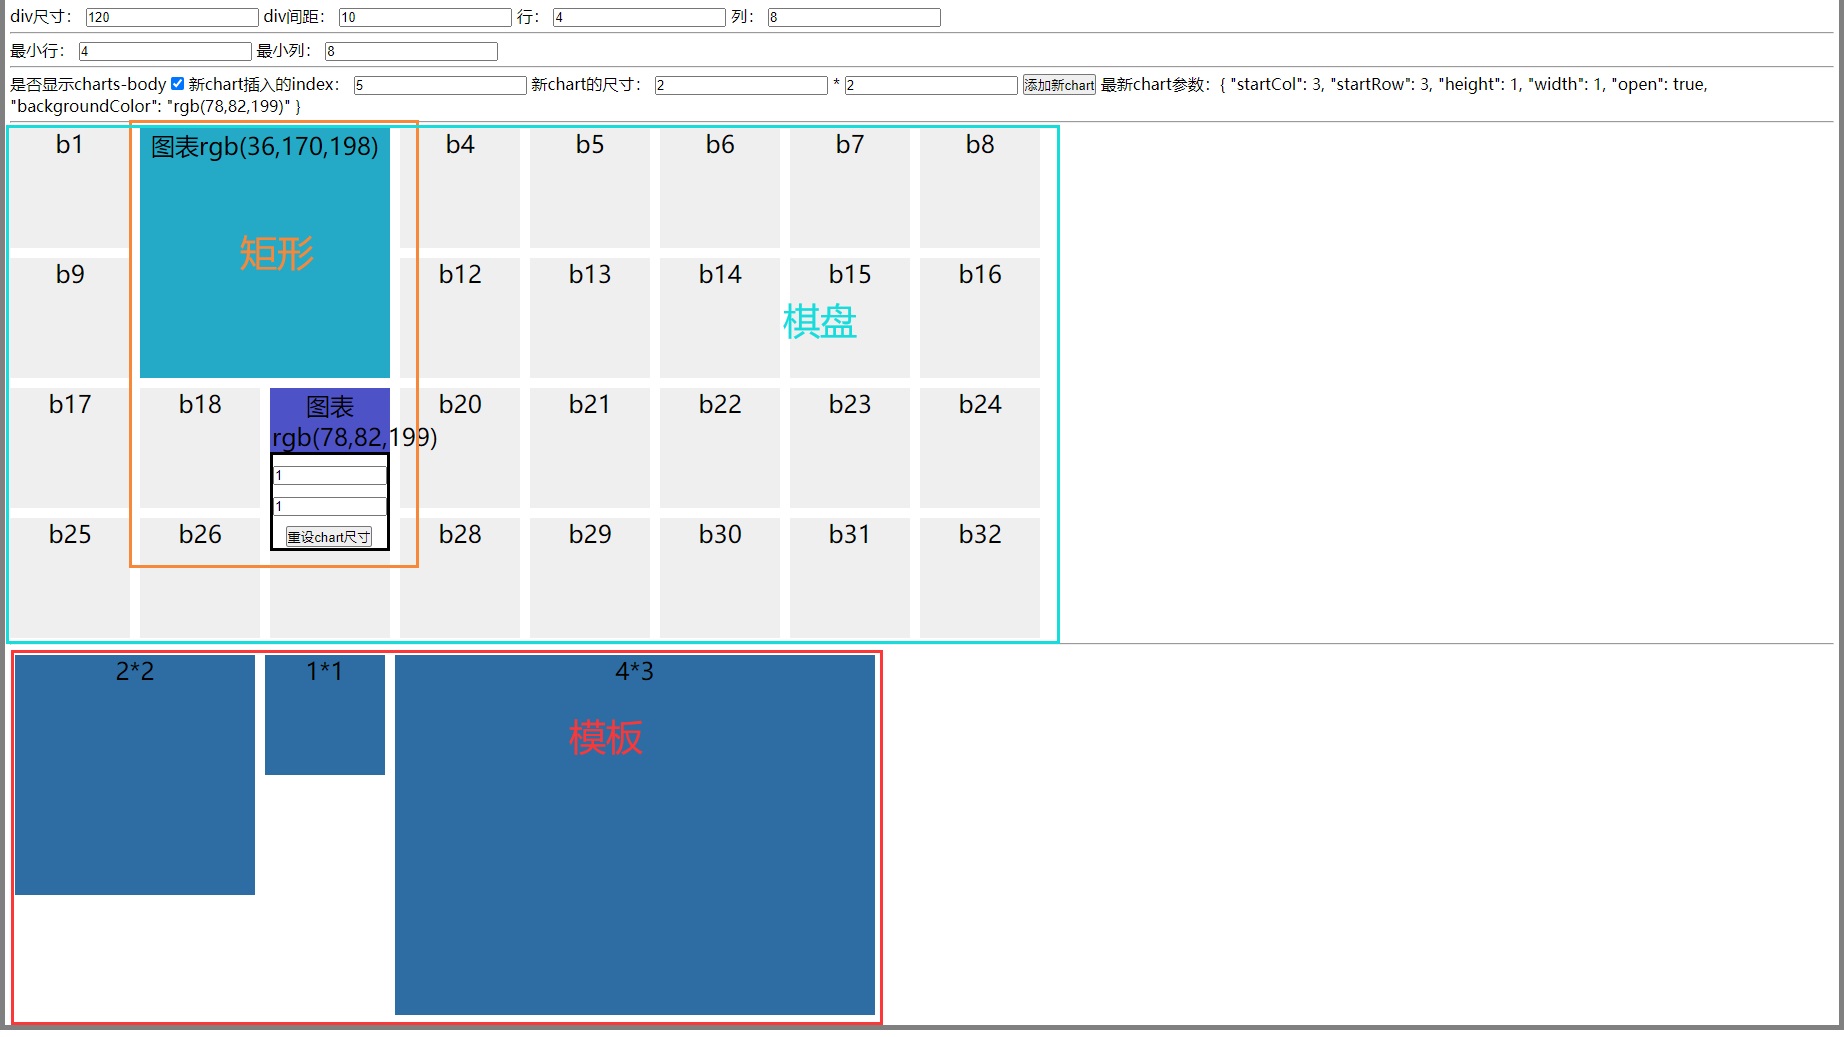Click the second size input in purple chart
1844x1037 pixels.
click(330, 506)
